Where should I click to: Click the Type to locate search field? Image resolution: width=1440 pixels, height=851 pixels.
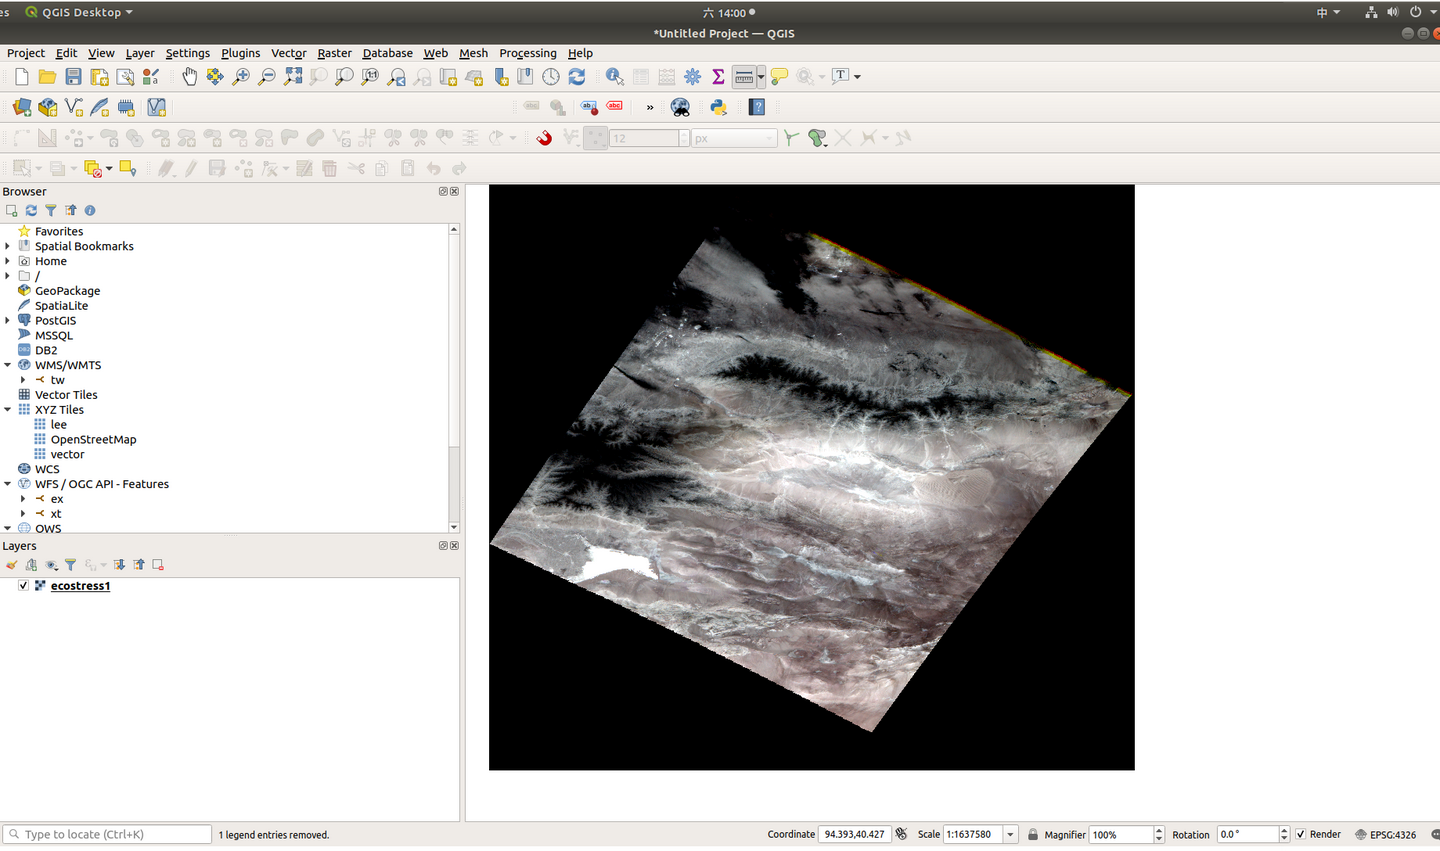[115, 834]
